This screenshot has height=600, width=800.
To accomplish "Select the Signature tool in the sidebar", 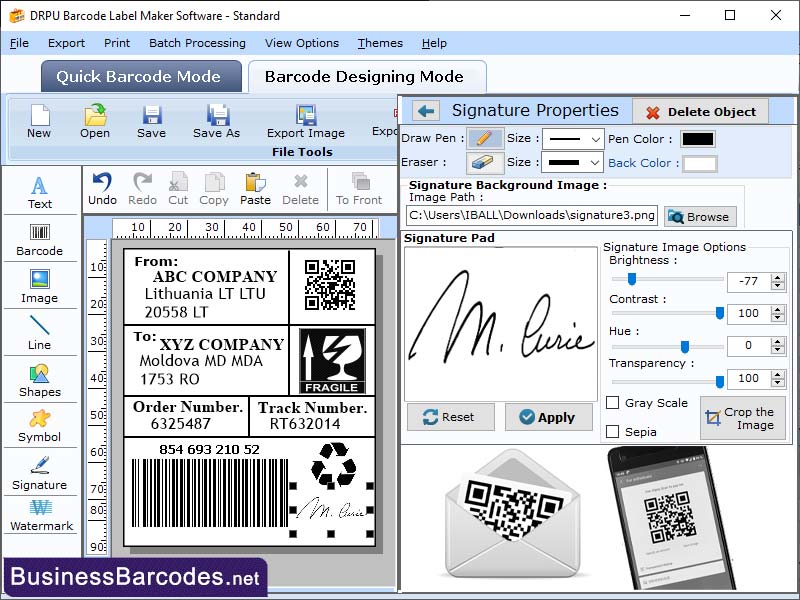I will tap(40, 470).
